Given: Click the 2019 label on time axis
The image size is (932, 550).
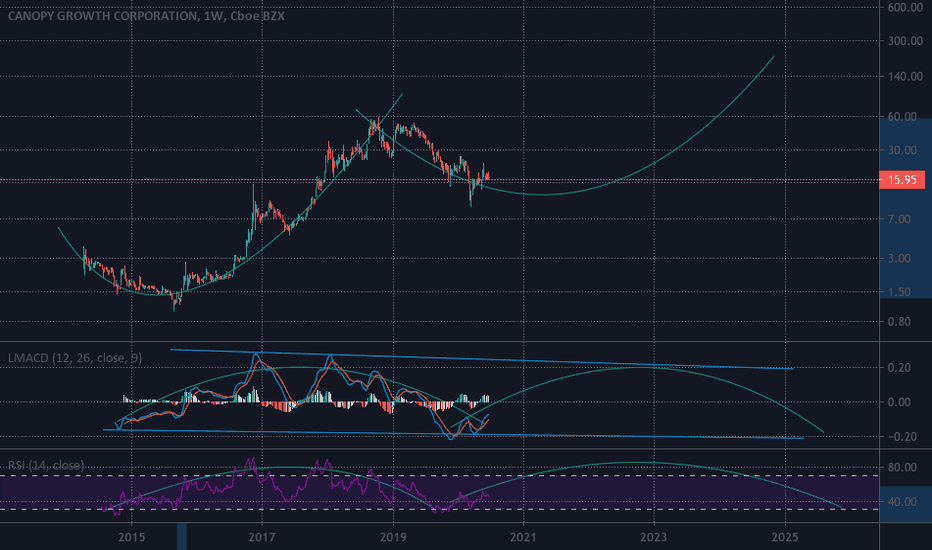Looking at the screenshot, I should pyautogui.click(x=393, y=538).
